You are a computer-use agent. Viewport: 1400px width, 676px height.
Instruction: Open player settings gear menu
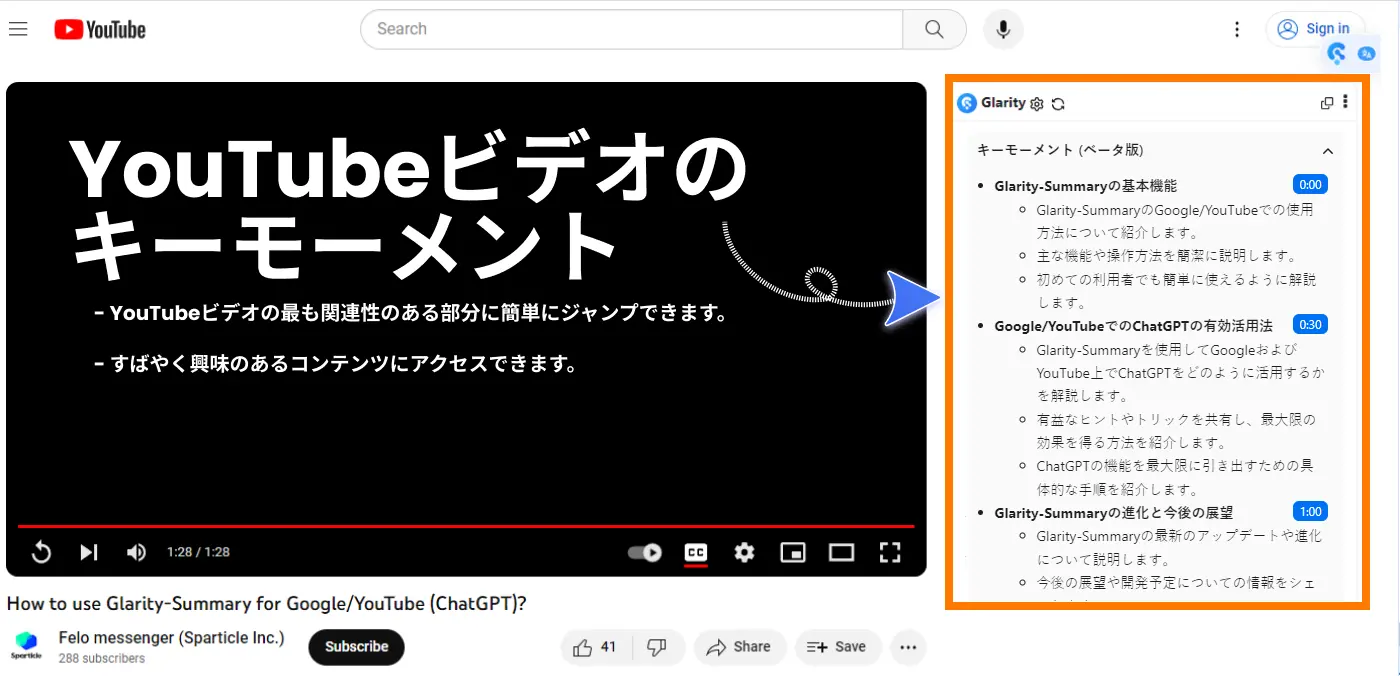pyautogui.click(x=744, y=552)
